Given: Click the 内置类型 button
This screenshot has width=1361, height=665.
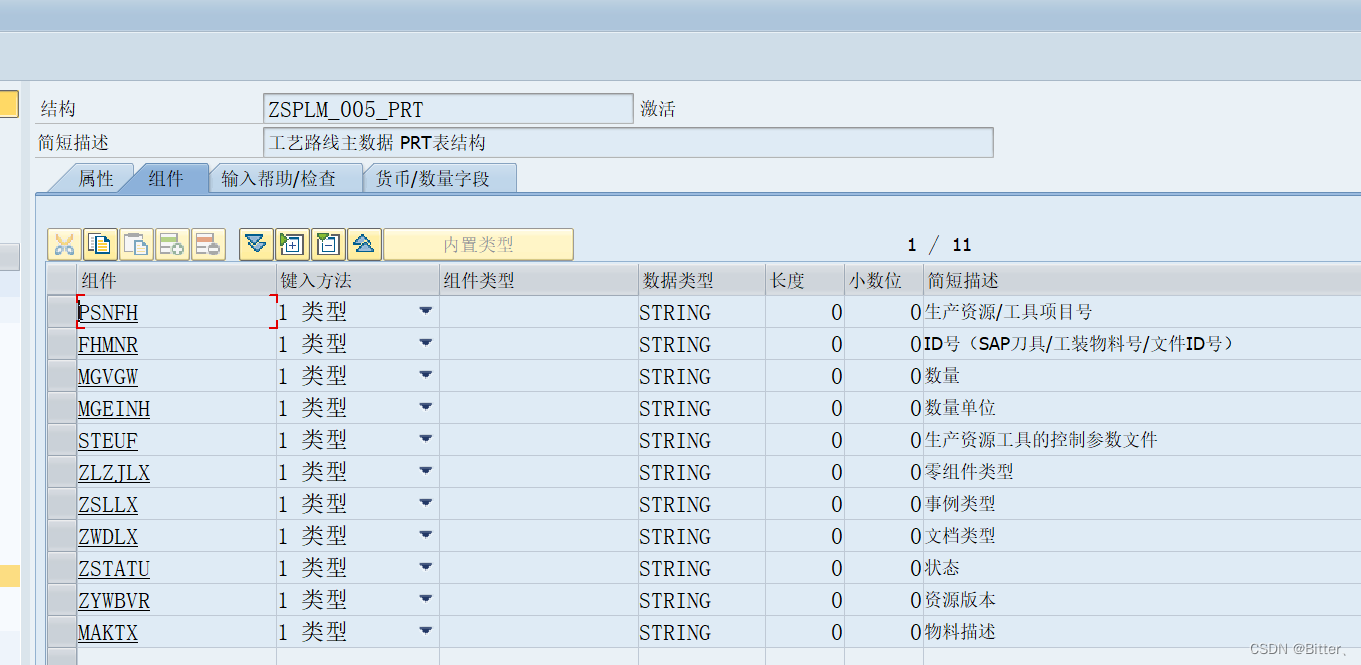Looking at the screenshot, I should (x=477, y=243).
